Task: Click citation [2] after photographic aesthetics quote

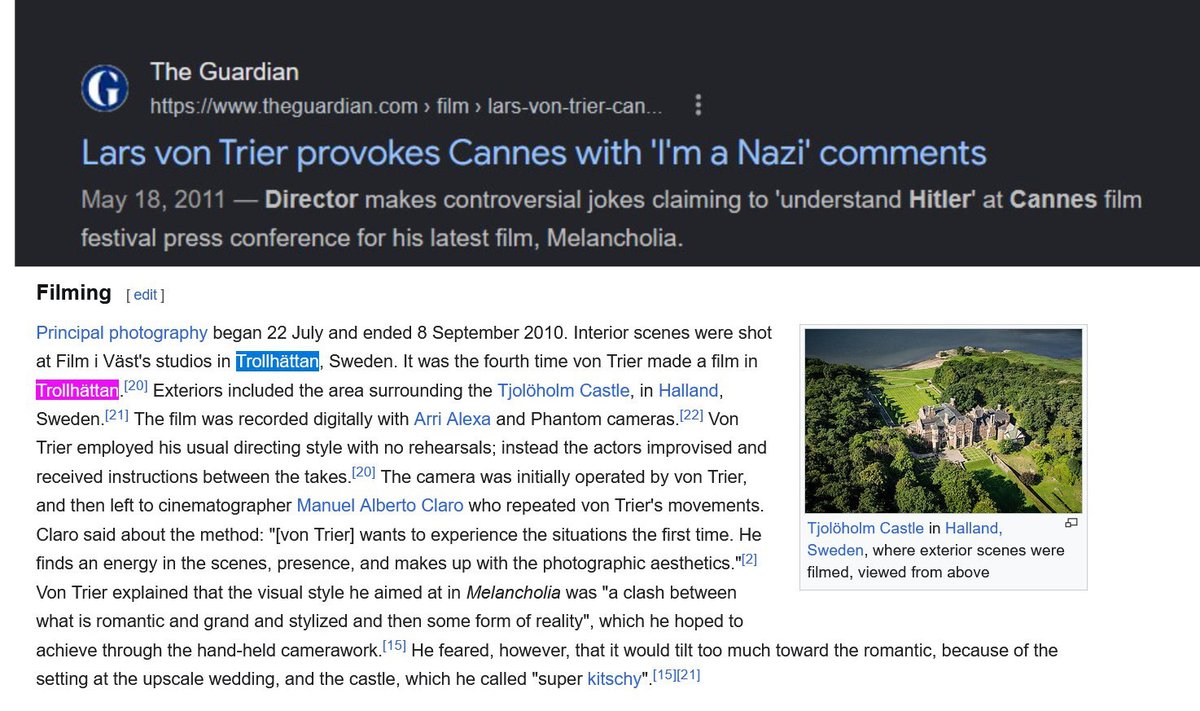Action: [749, 558]
